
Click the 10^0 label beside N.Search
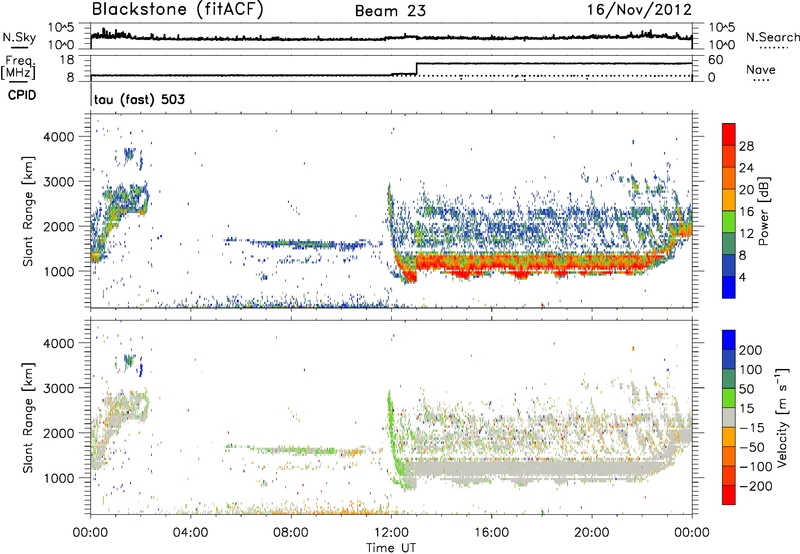[721, 44]
